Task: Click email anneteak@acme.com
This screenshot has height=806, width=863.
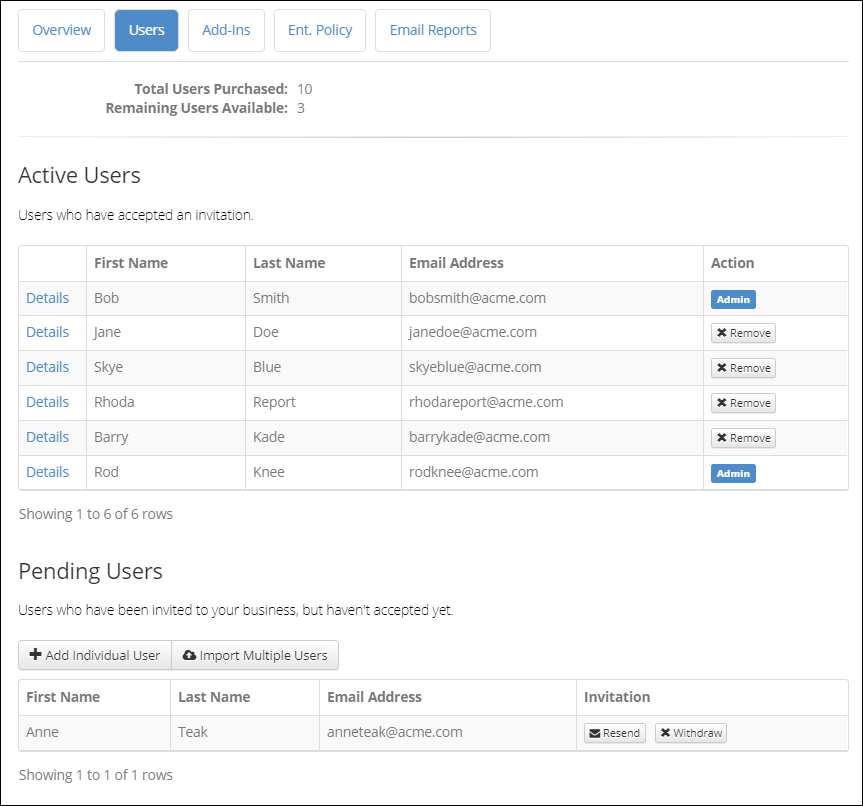Action: pyautogui.click(x=395, y=732)
